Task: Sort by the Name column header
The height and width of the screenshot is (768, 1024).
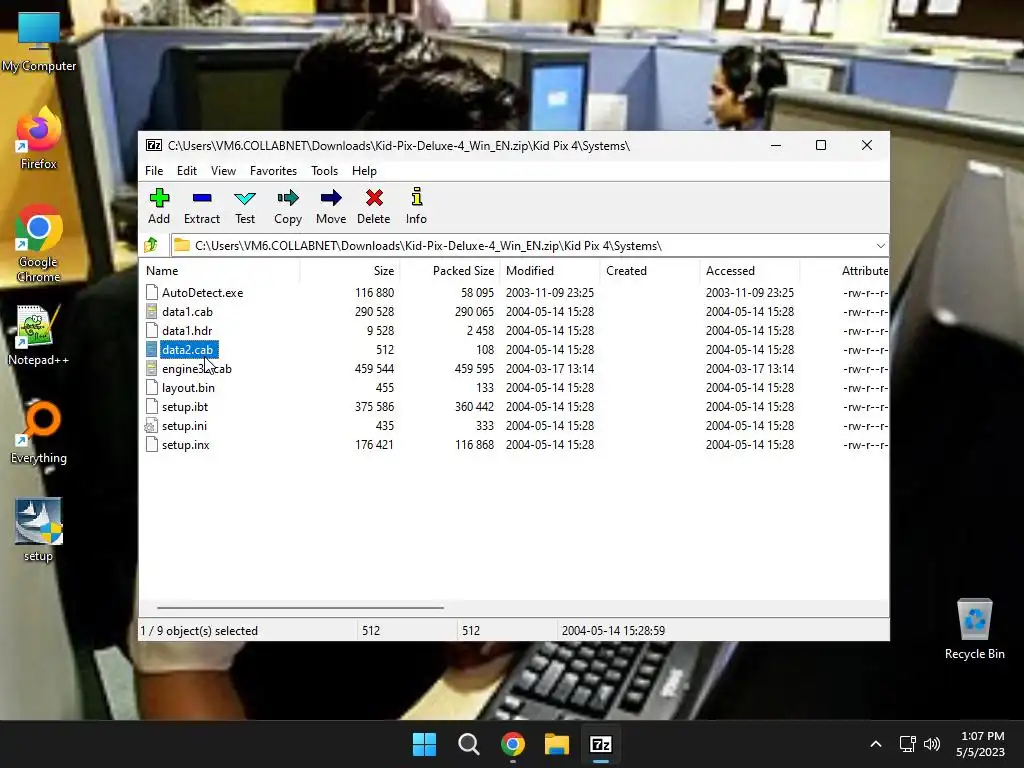Action: [219, 270]
